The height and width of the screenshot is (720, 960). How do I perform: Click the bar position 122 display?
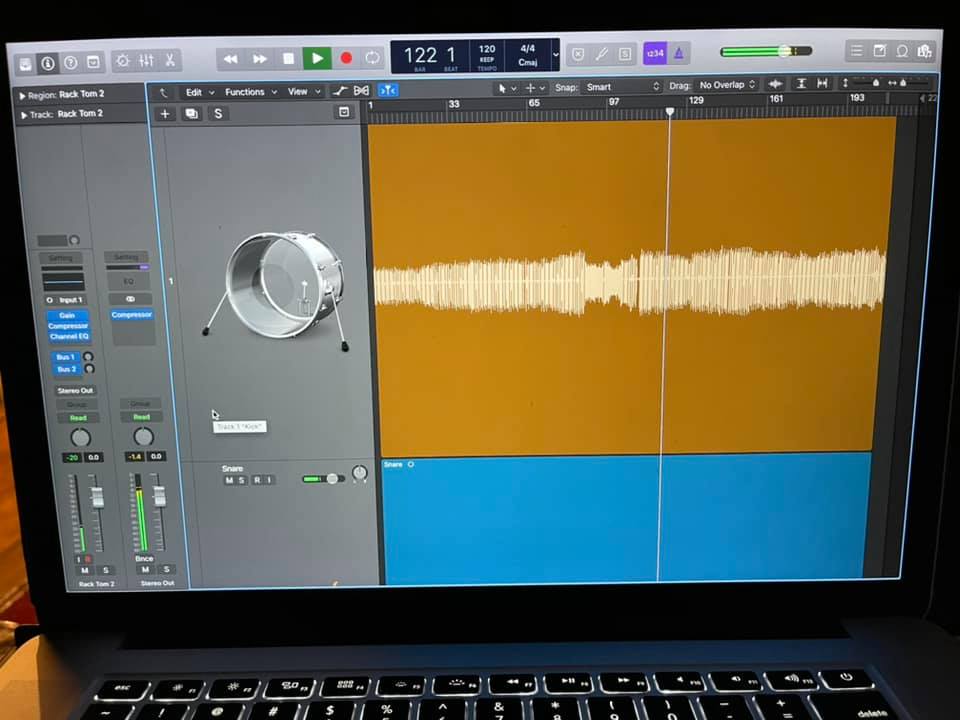[419, 56]
